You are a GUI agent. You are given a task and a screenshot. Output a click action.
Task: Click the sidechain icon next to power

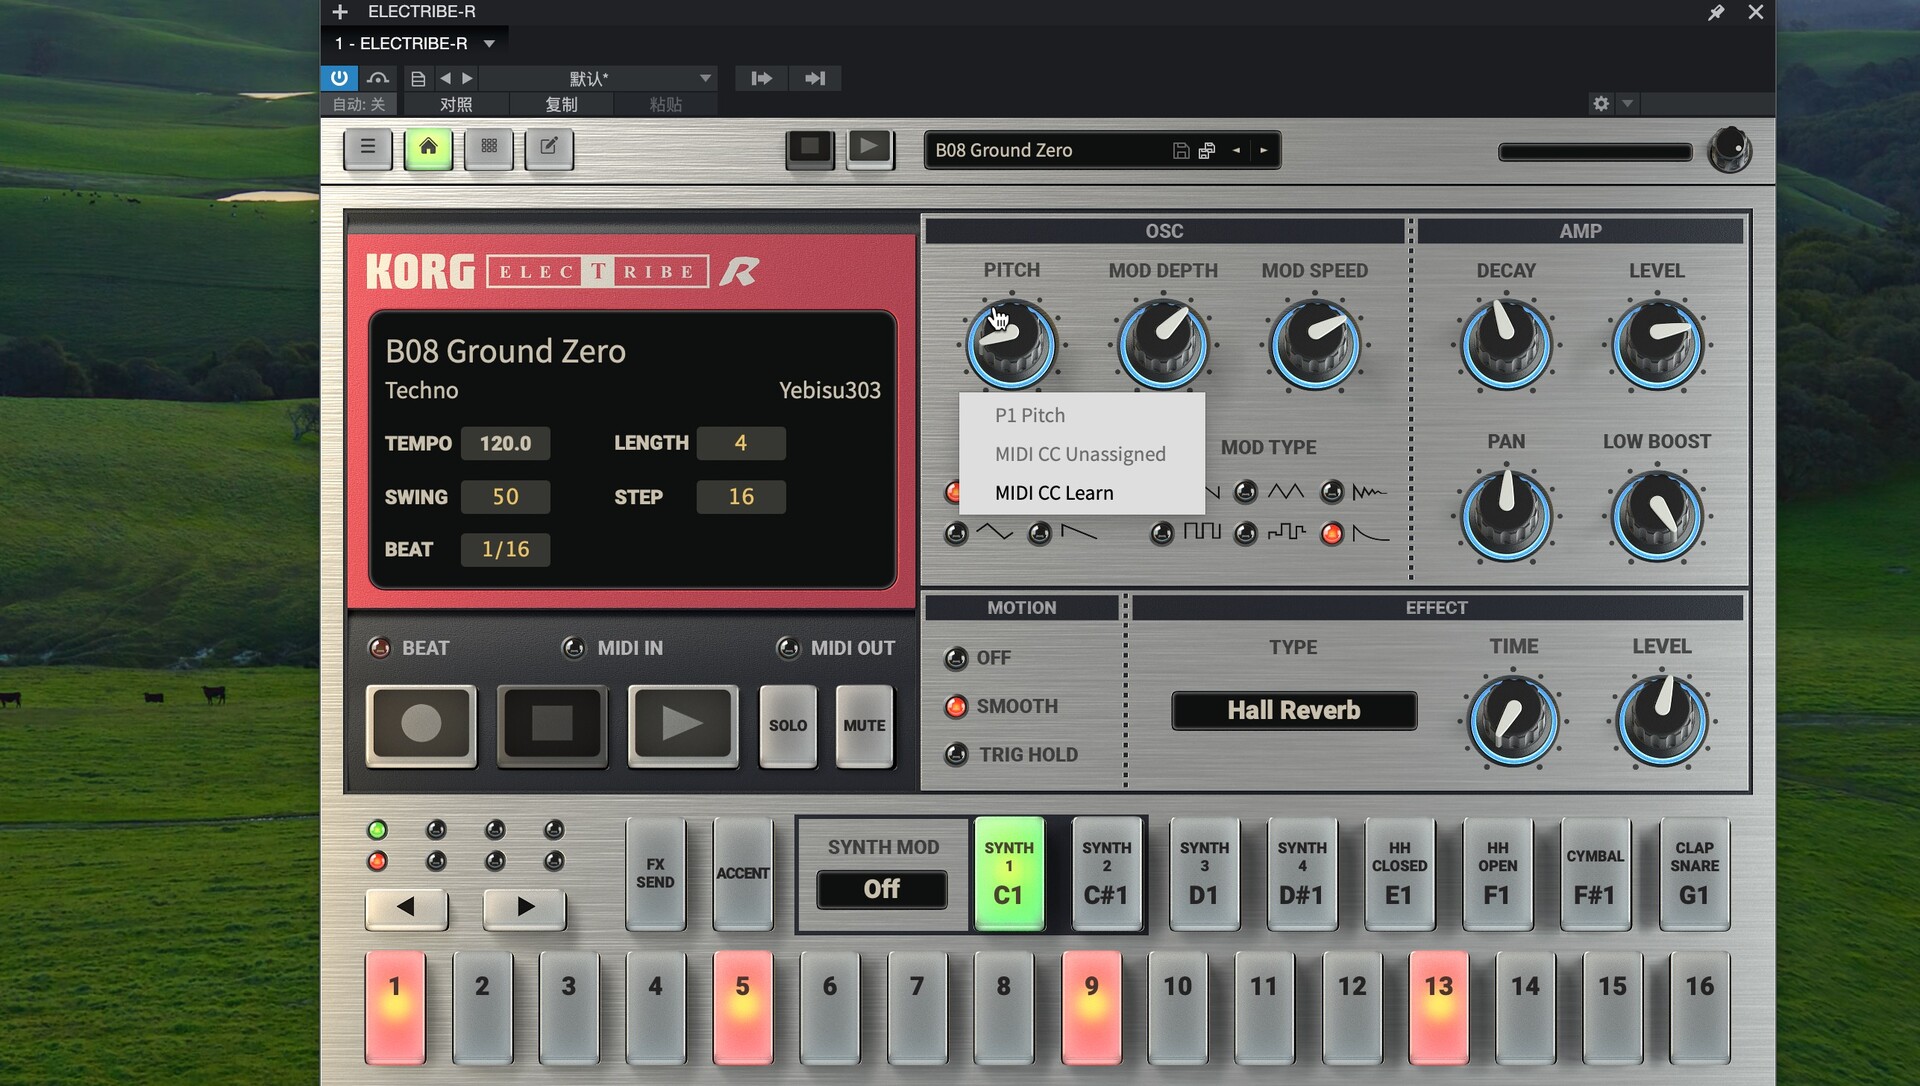[378, 78]
